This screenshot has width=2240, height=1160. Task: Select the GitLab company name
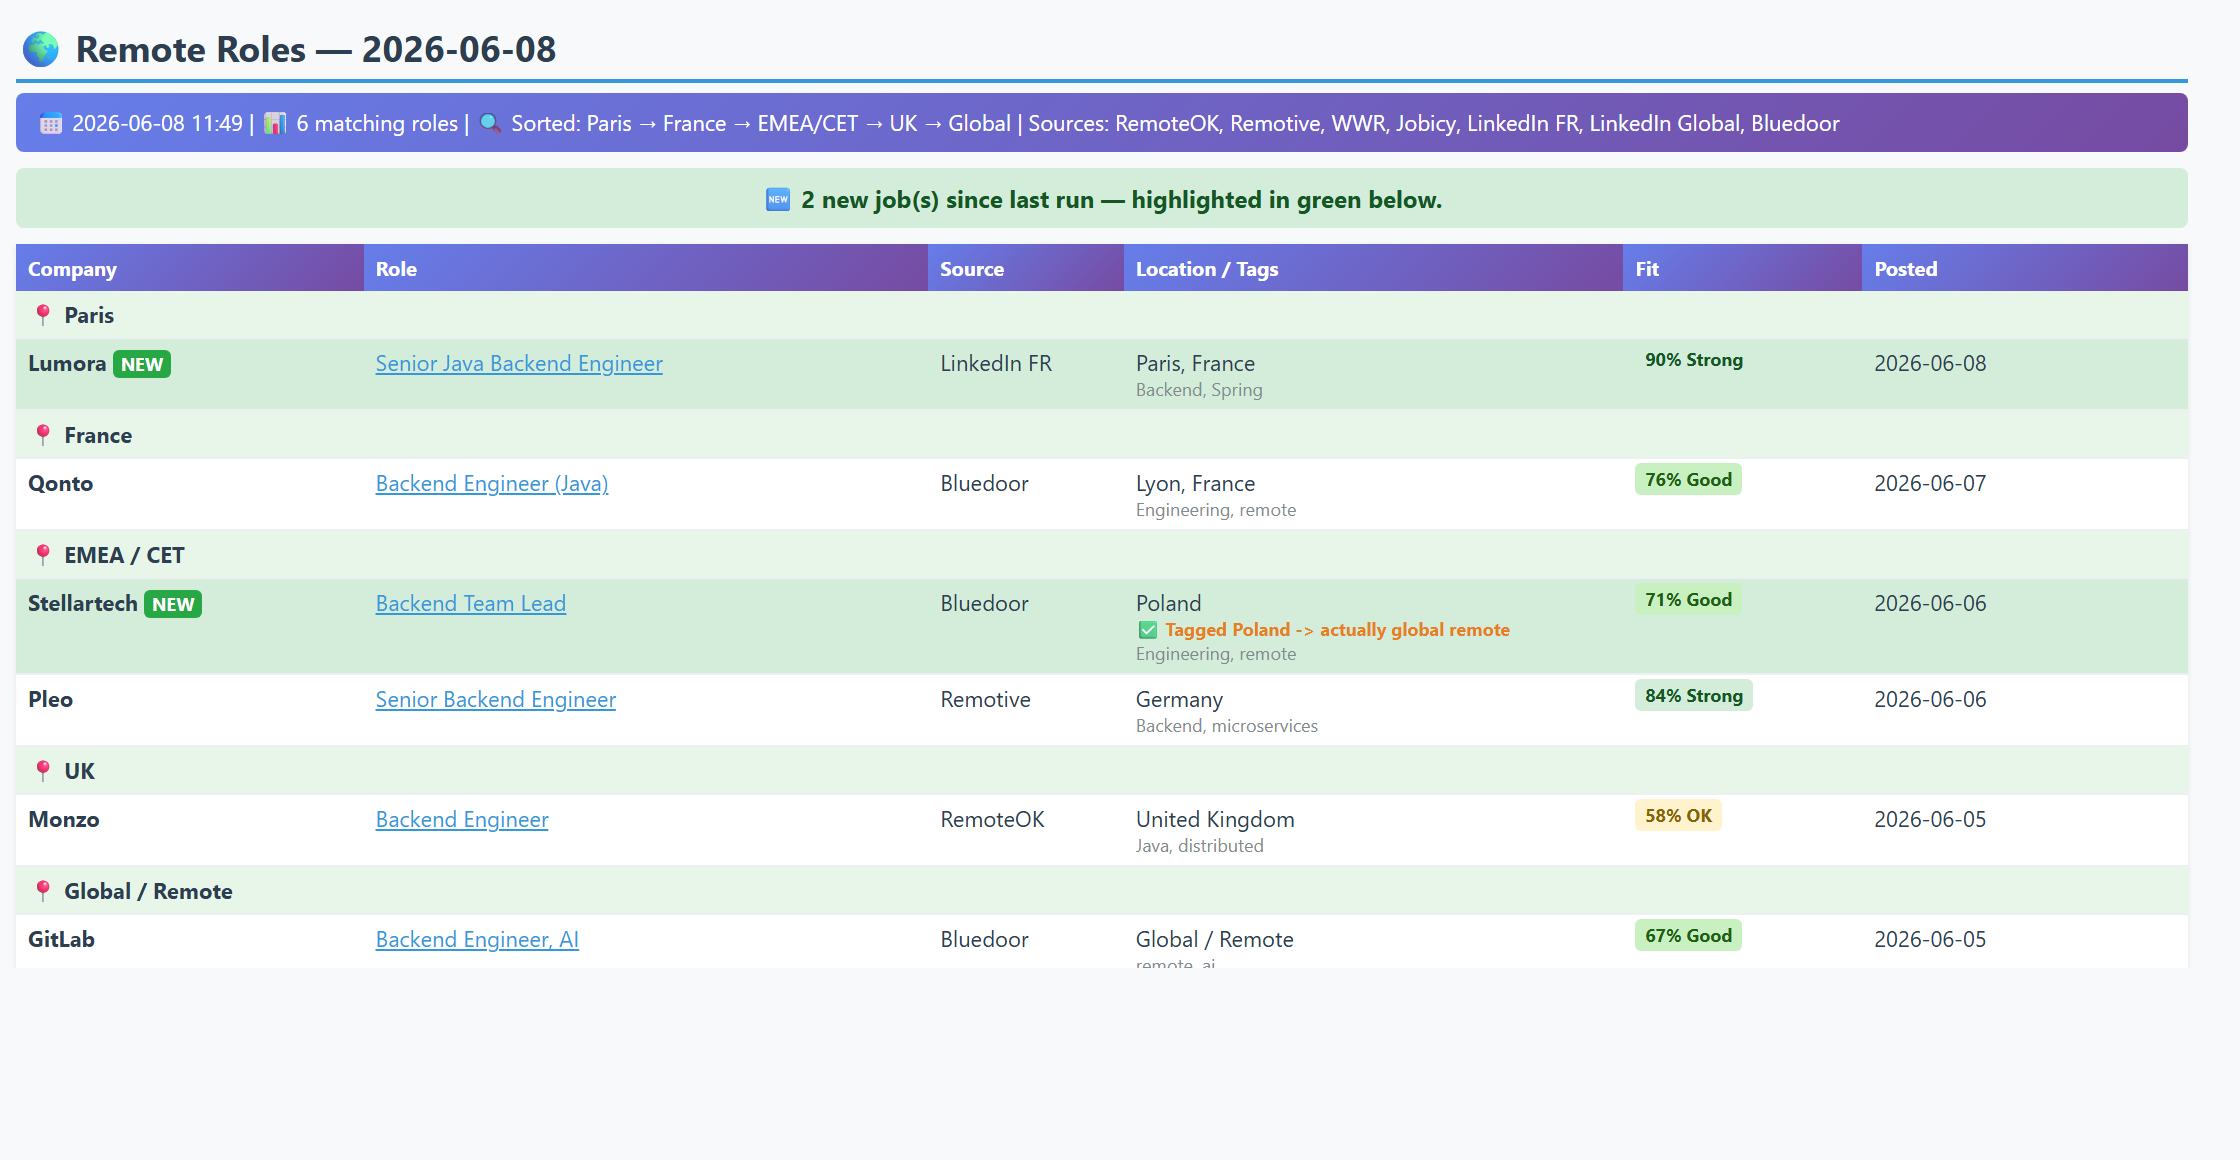(61, 940)
